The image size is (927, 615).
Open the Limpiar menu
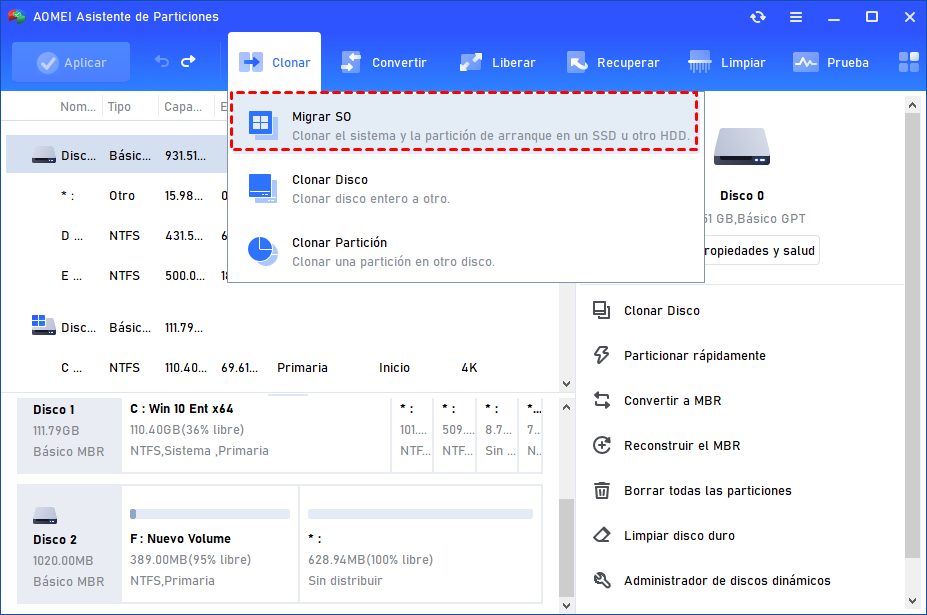pyautogui.click(x=727, y=62)
